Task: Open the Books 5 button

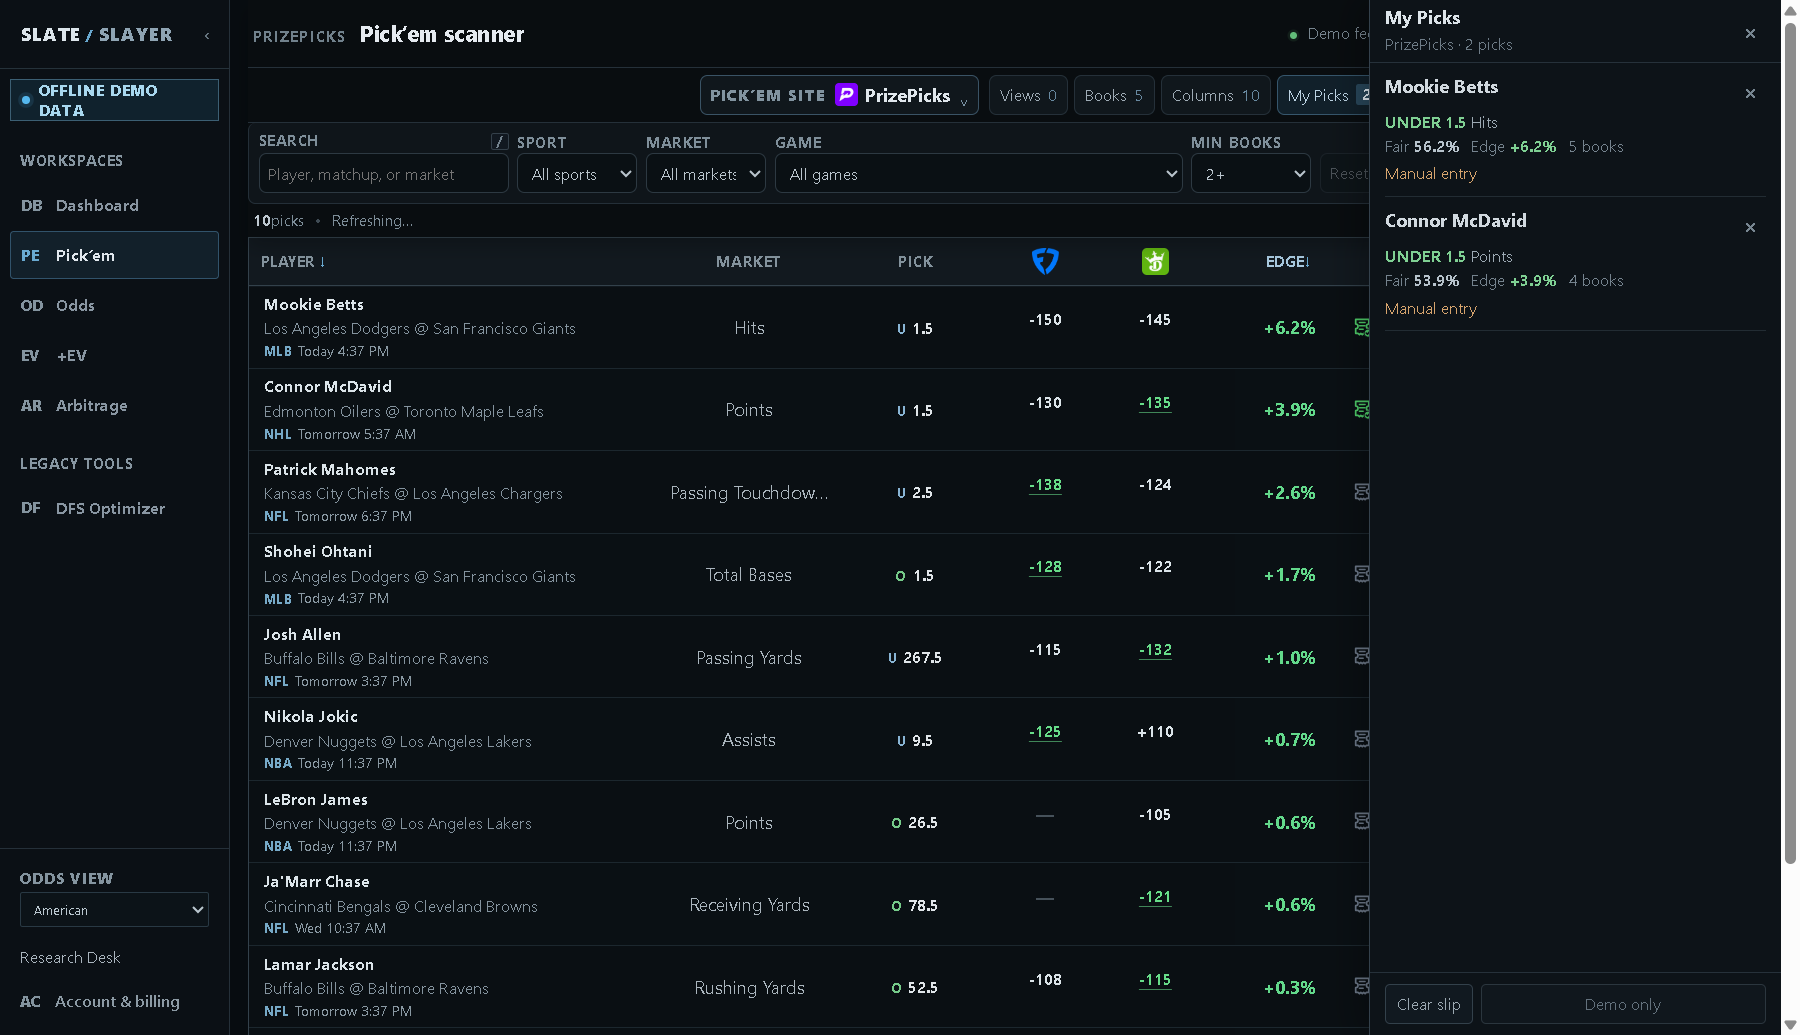Action: pos(1114,95)
